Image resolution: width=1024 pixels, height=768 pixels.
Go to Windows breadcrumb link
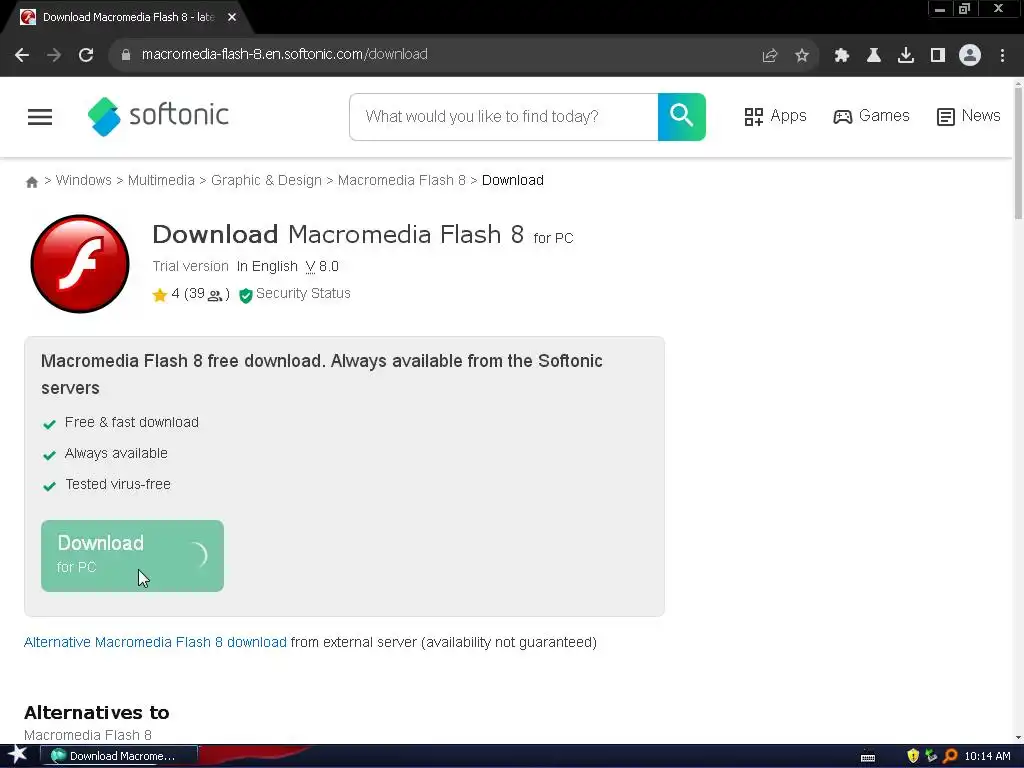point(84,180)
